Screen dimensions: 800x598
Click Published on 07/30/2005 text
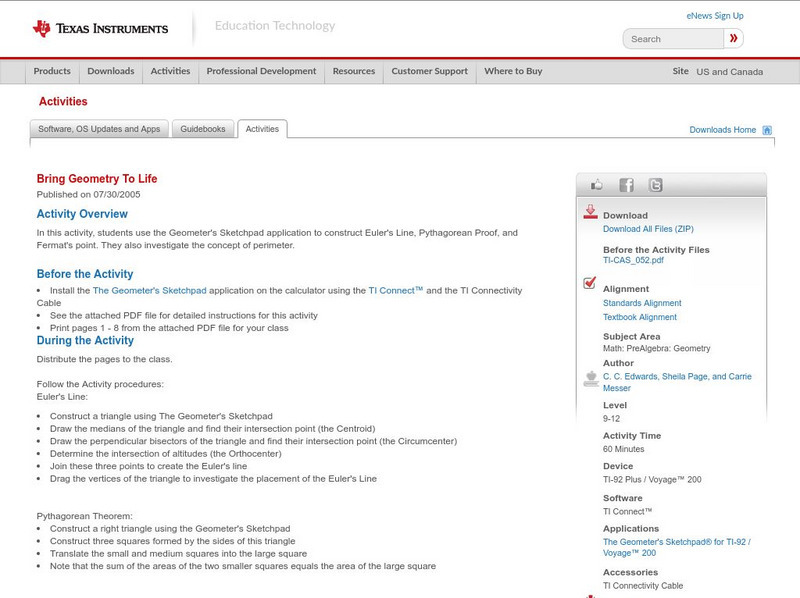(88, 194)
